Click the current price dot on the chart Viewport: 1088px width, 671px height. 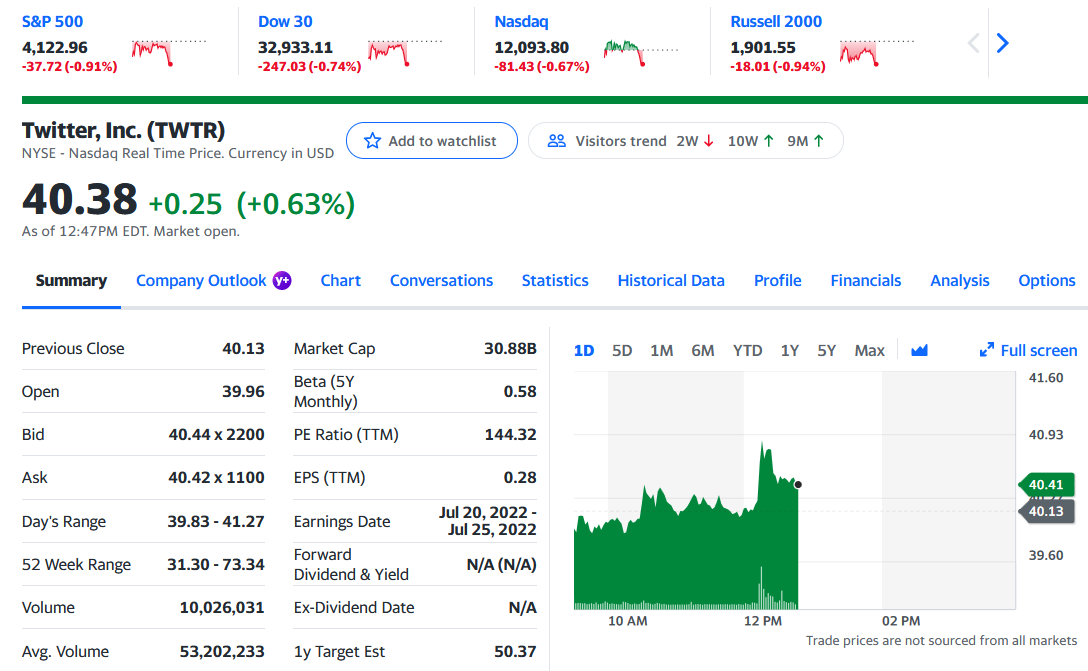pos(798,484)
